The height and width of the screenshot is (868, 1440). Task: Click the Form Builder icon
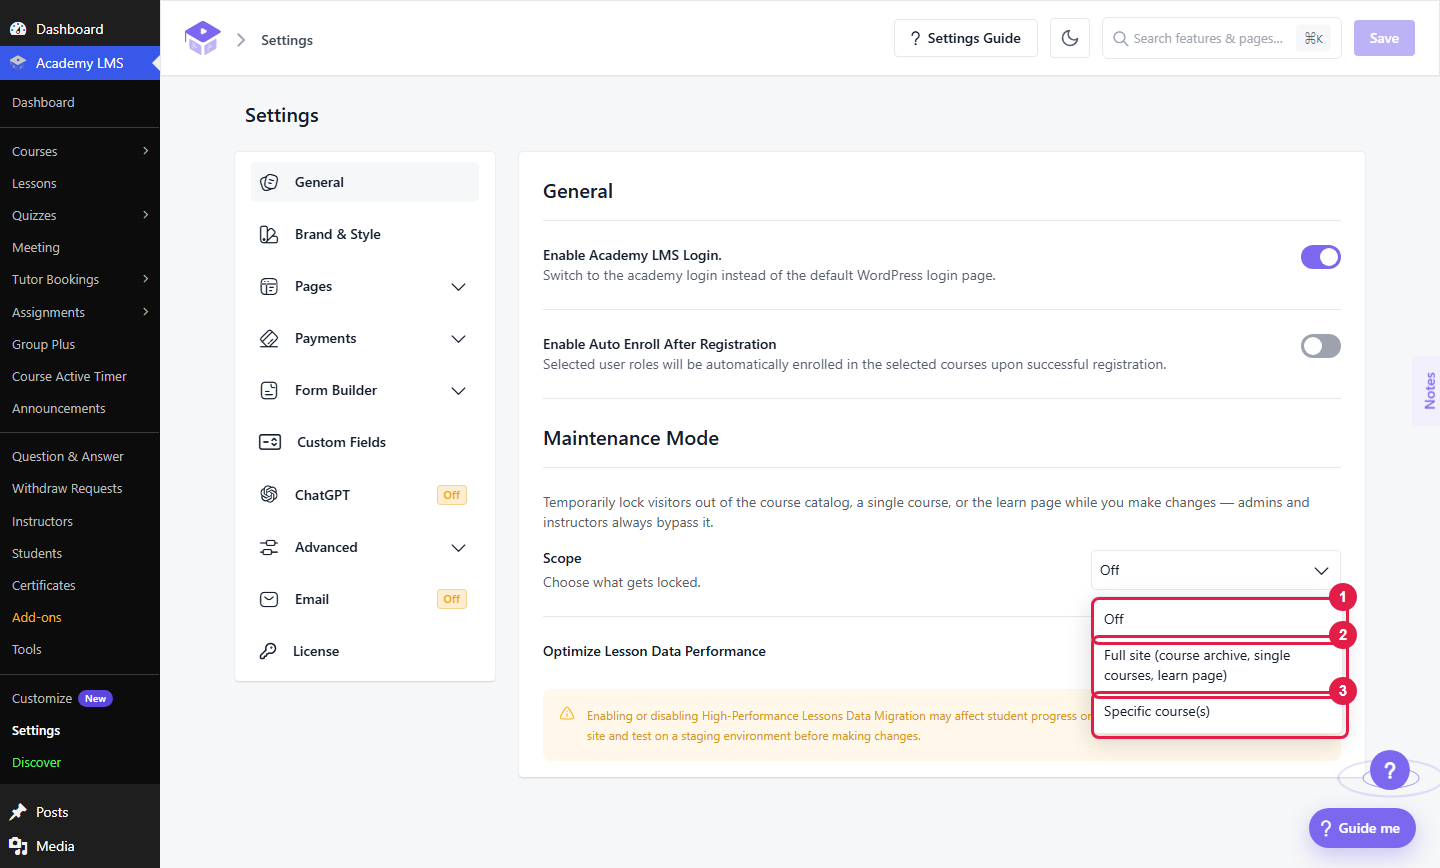tap(269, 391)
